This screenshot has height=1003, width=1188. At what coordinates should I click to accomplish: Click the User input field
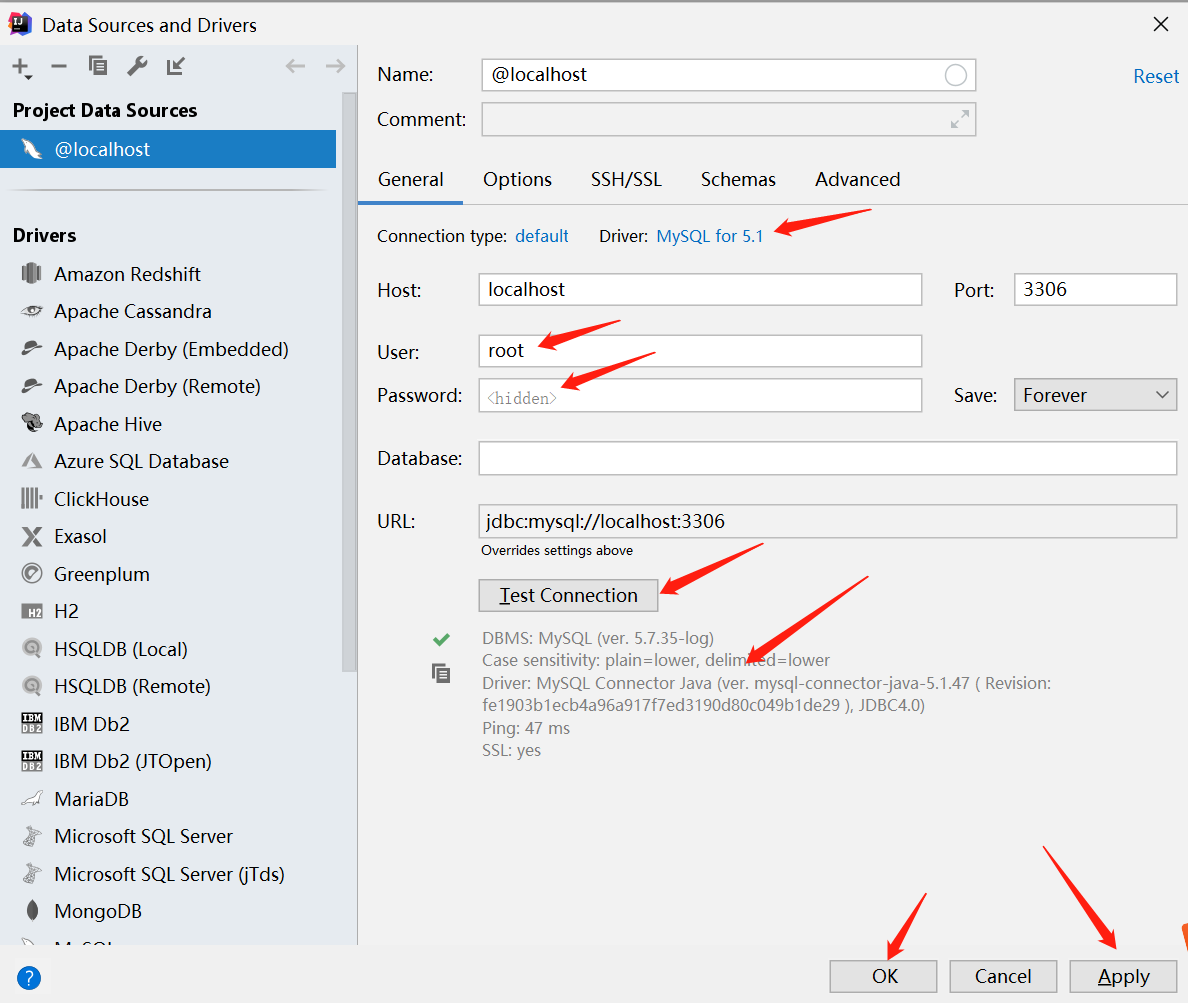coord(700,351)
